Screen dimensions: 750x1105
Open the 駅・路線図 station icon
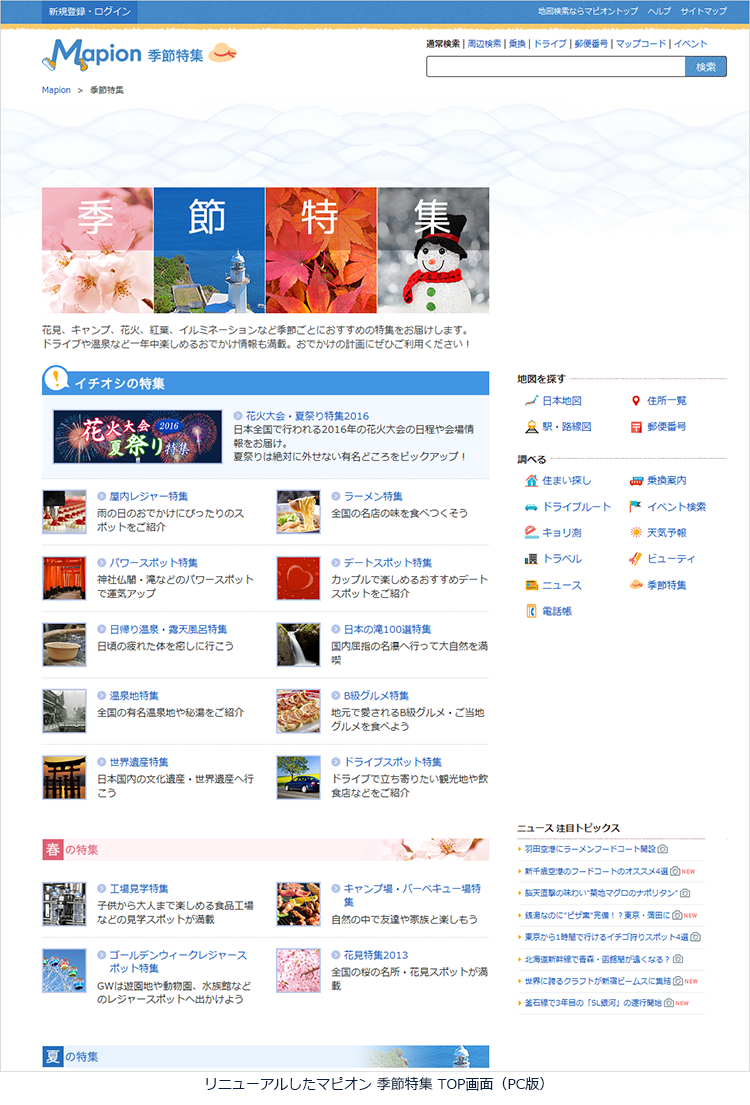coord(531,426)
